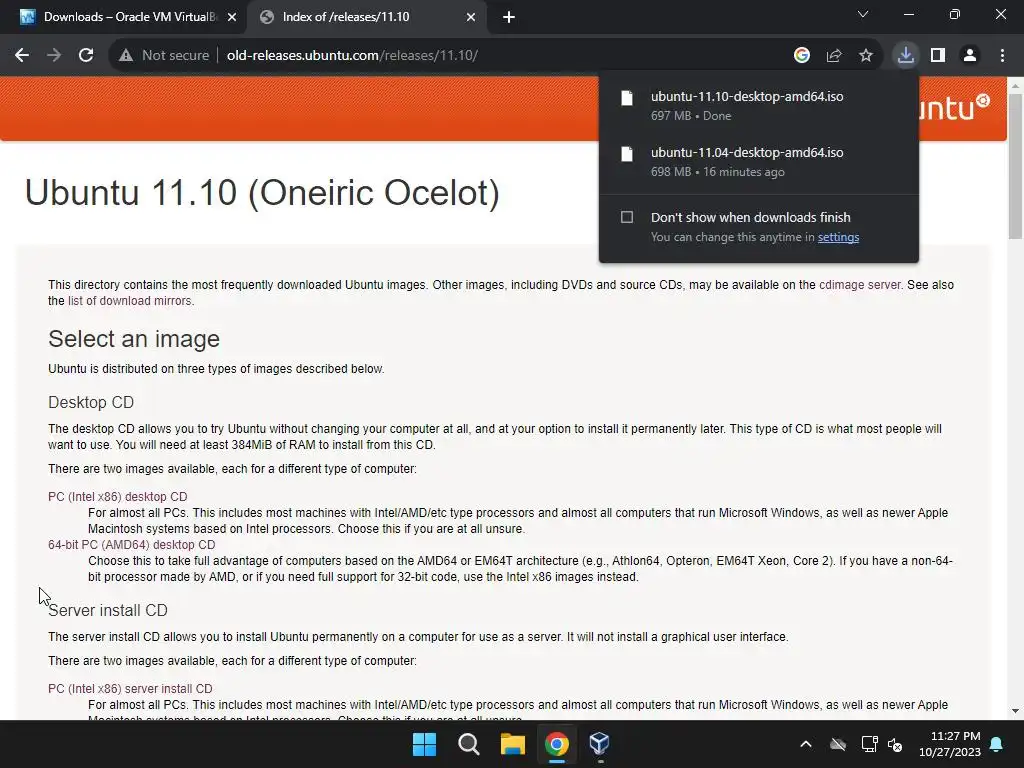Switch to Downloads – Oracle VM VirtualBox tab
The width and height of the screenshot is (1024, 768).
point(124,18)
